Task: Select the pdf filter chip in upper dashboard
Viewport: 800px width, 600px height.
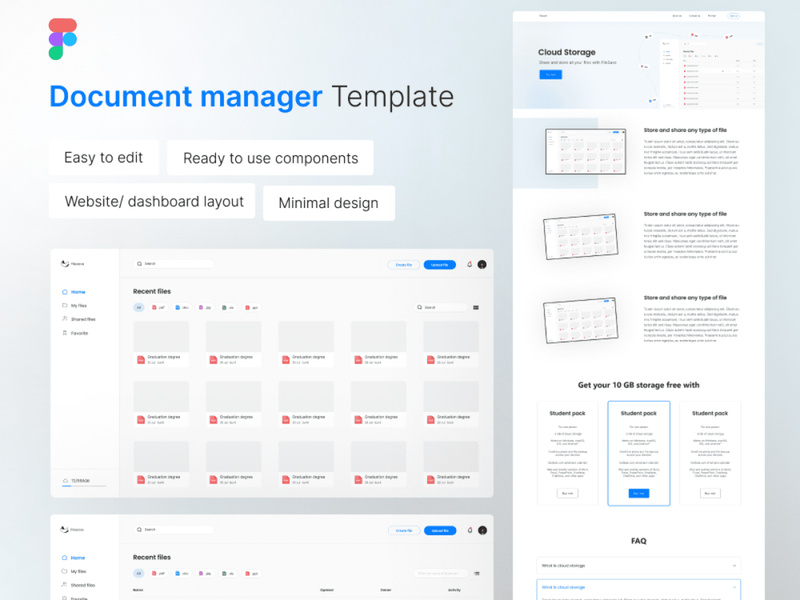Action: (159, 308)
